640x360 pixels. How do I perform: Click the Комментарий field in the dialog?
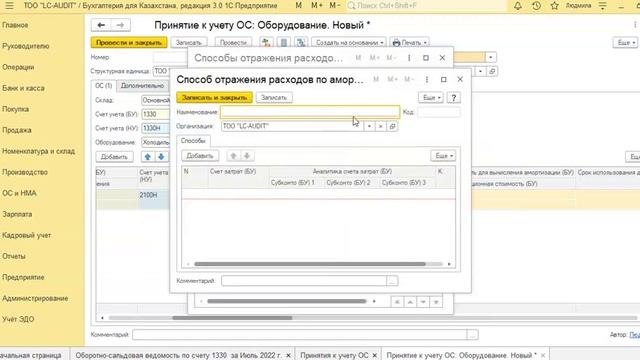[x=304, y=281]
